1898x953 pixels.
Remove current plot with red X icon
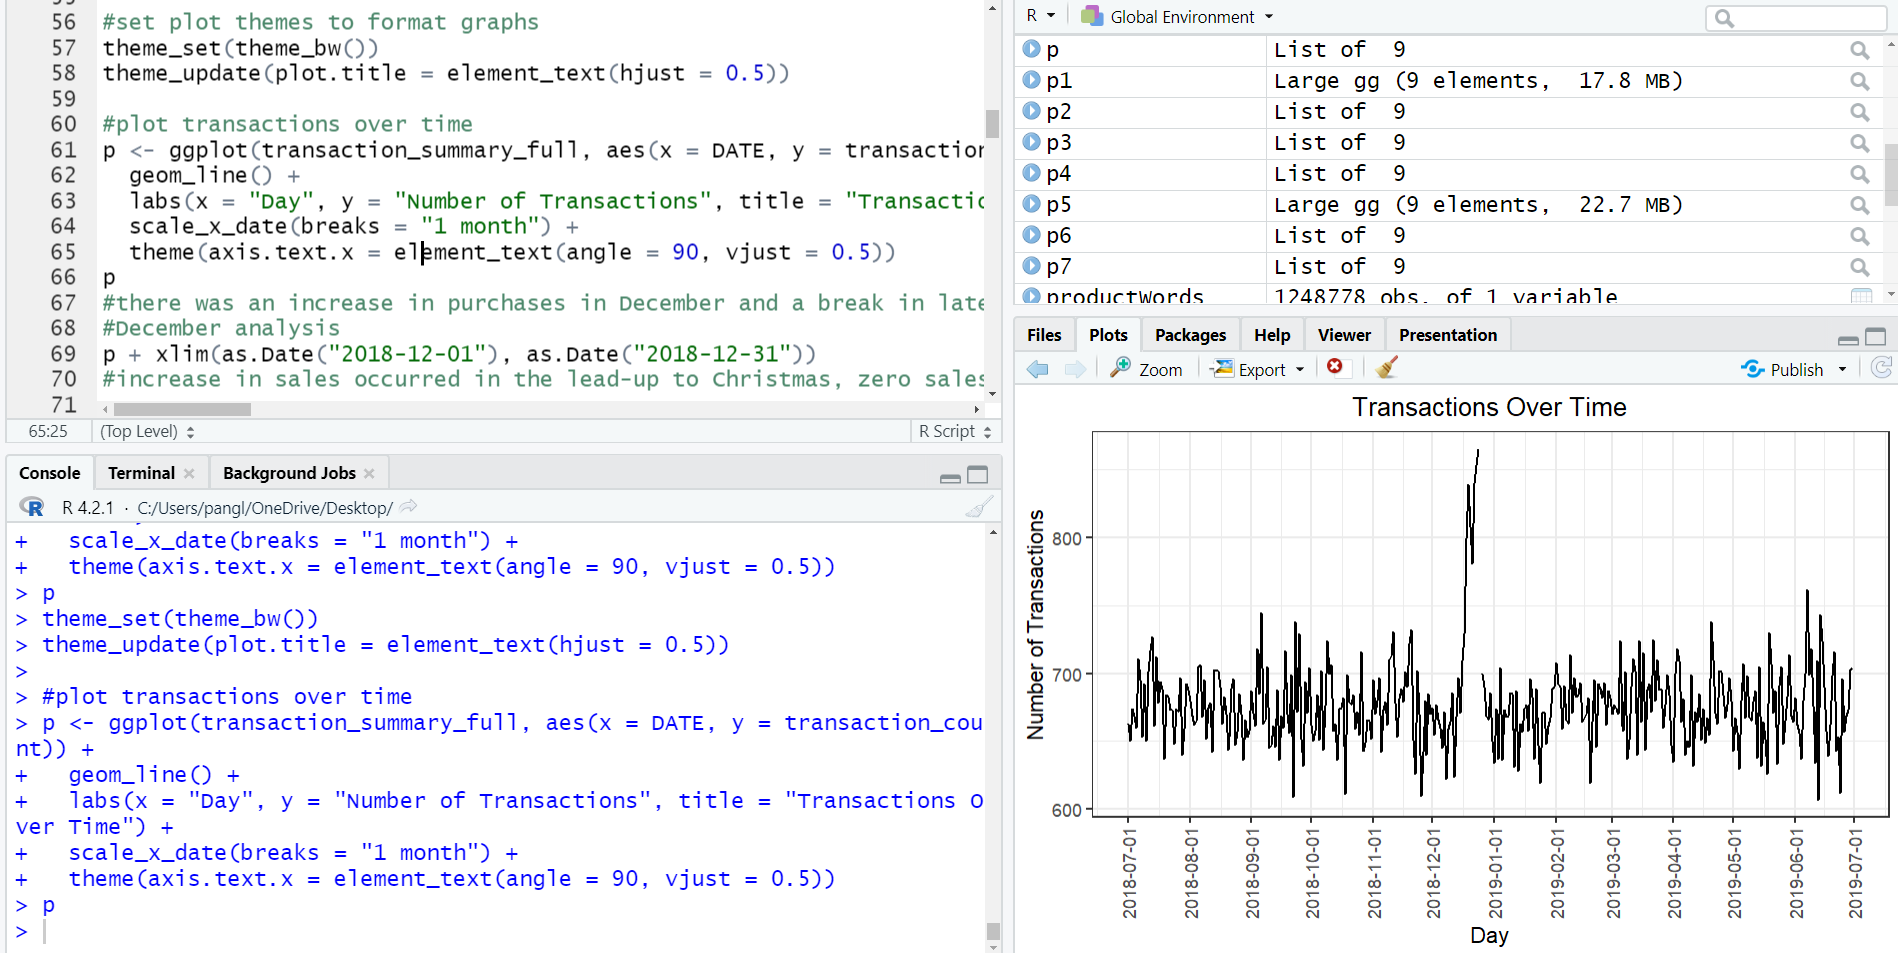coord(1334,367)
